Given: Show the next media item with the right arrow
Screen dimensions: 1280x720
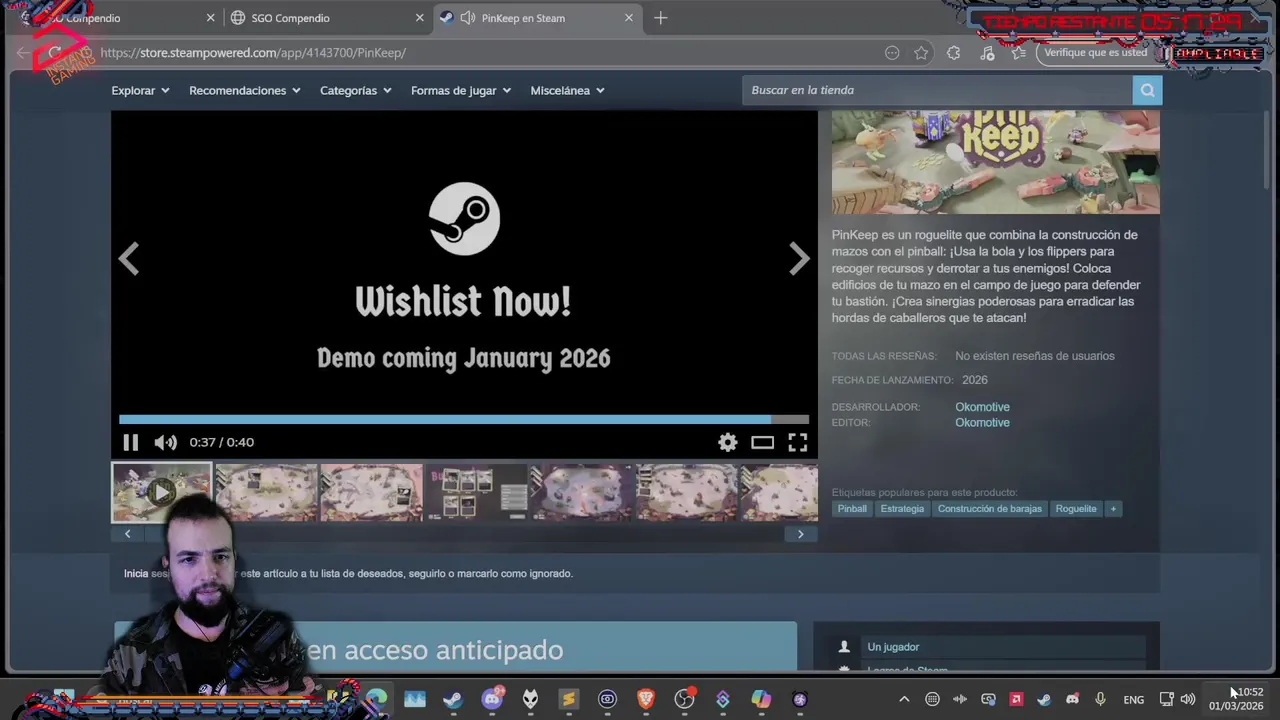Looking at the screenshot, I should tap(798, 259).
